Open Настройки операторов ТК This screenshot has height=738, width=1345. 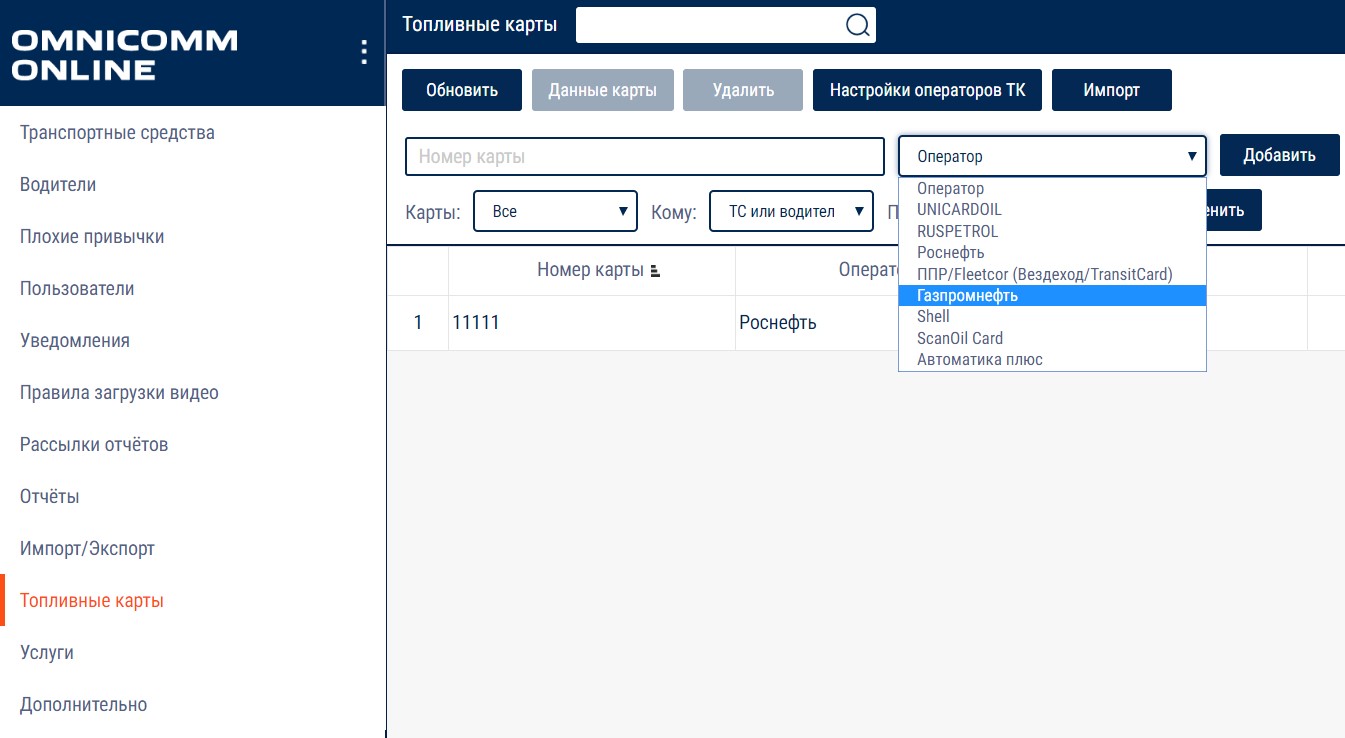pos(927,90)
